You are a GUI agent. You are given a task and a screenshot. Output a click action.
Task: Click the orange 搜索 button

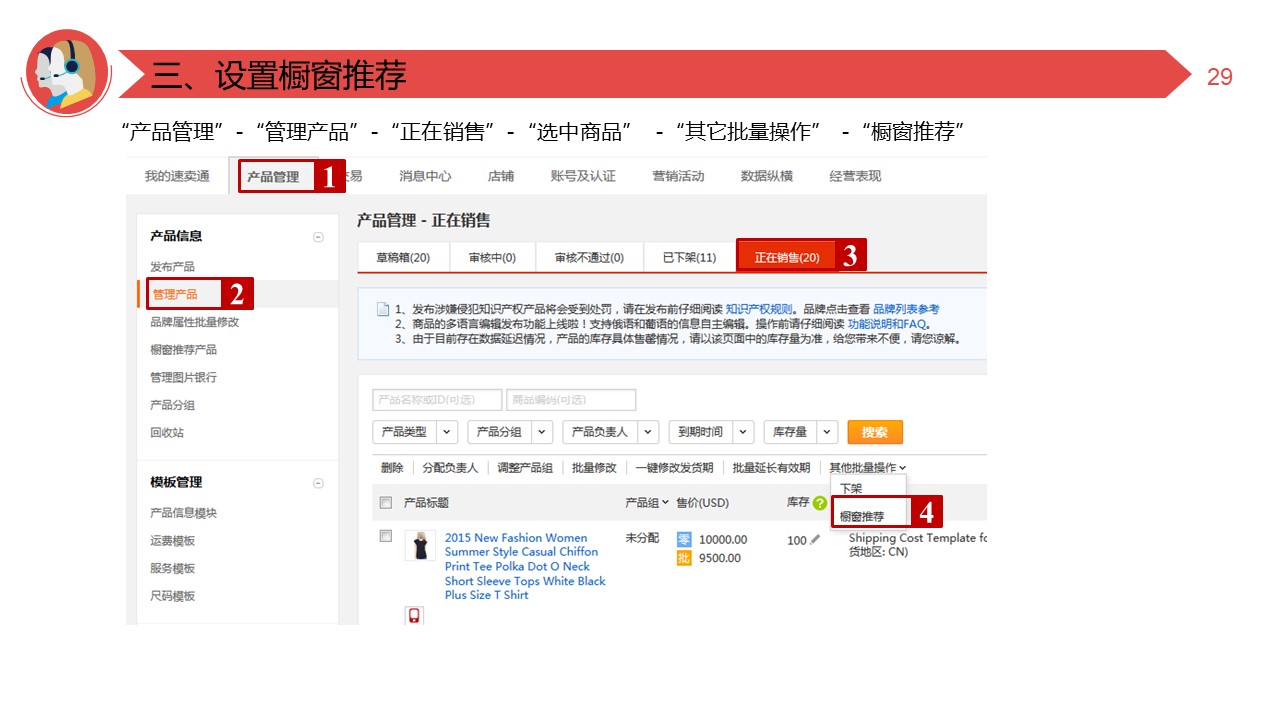pos(875,432)
